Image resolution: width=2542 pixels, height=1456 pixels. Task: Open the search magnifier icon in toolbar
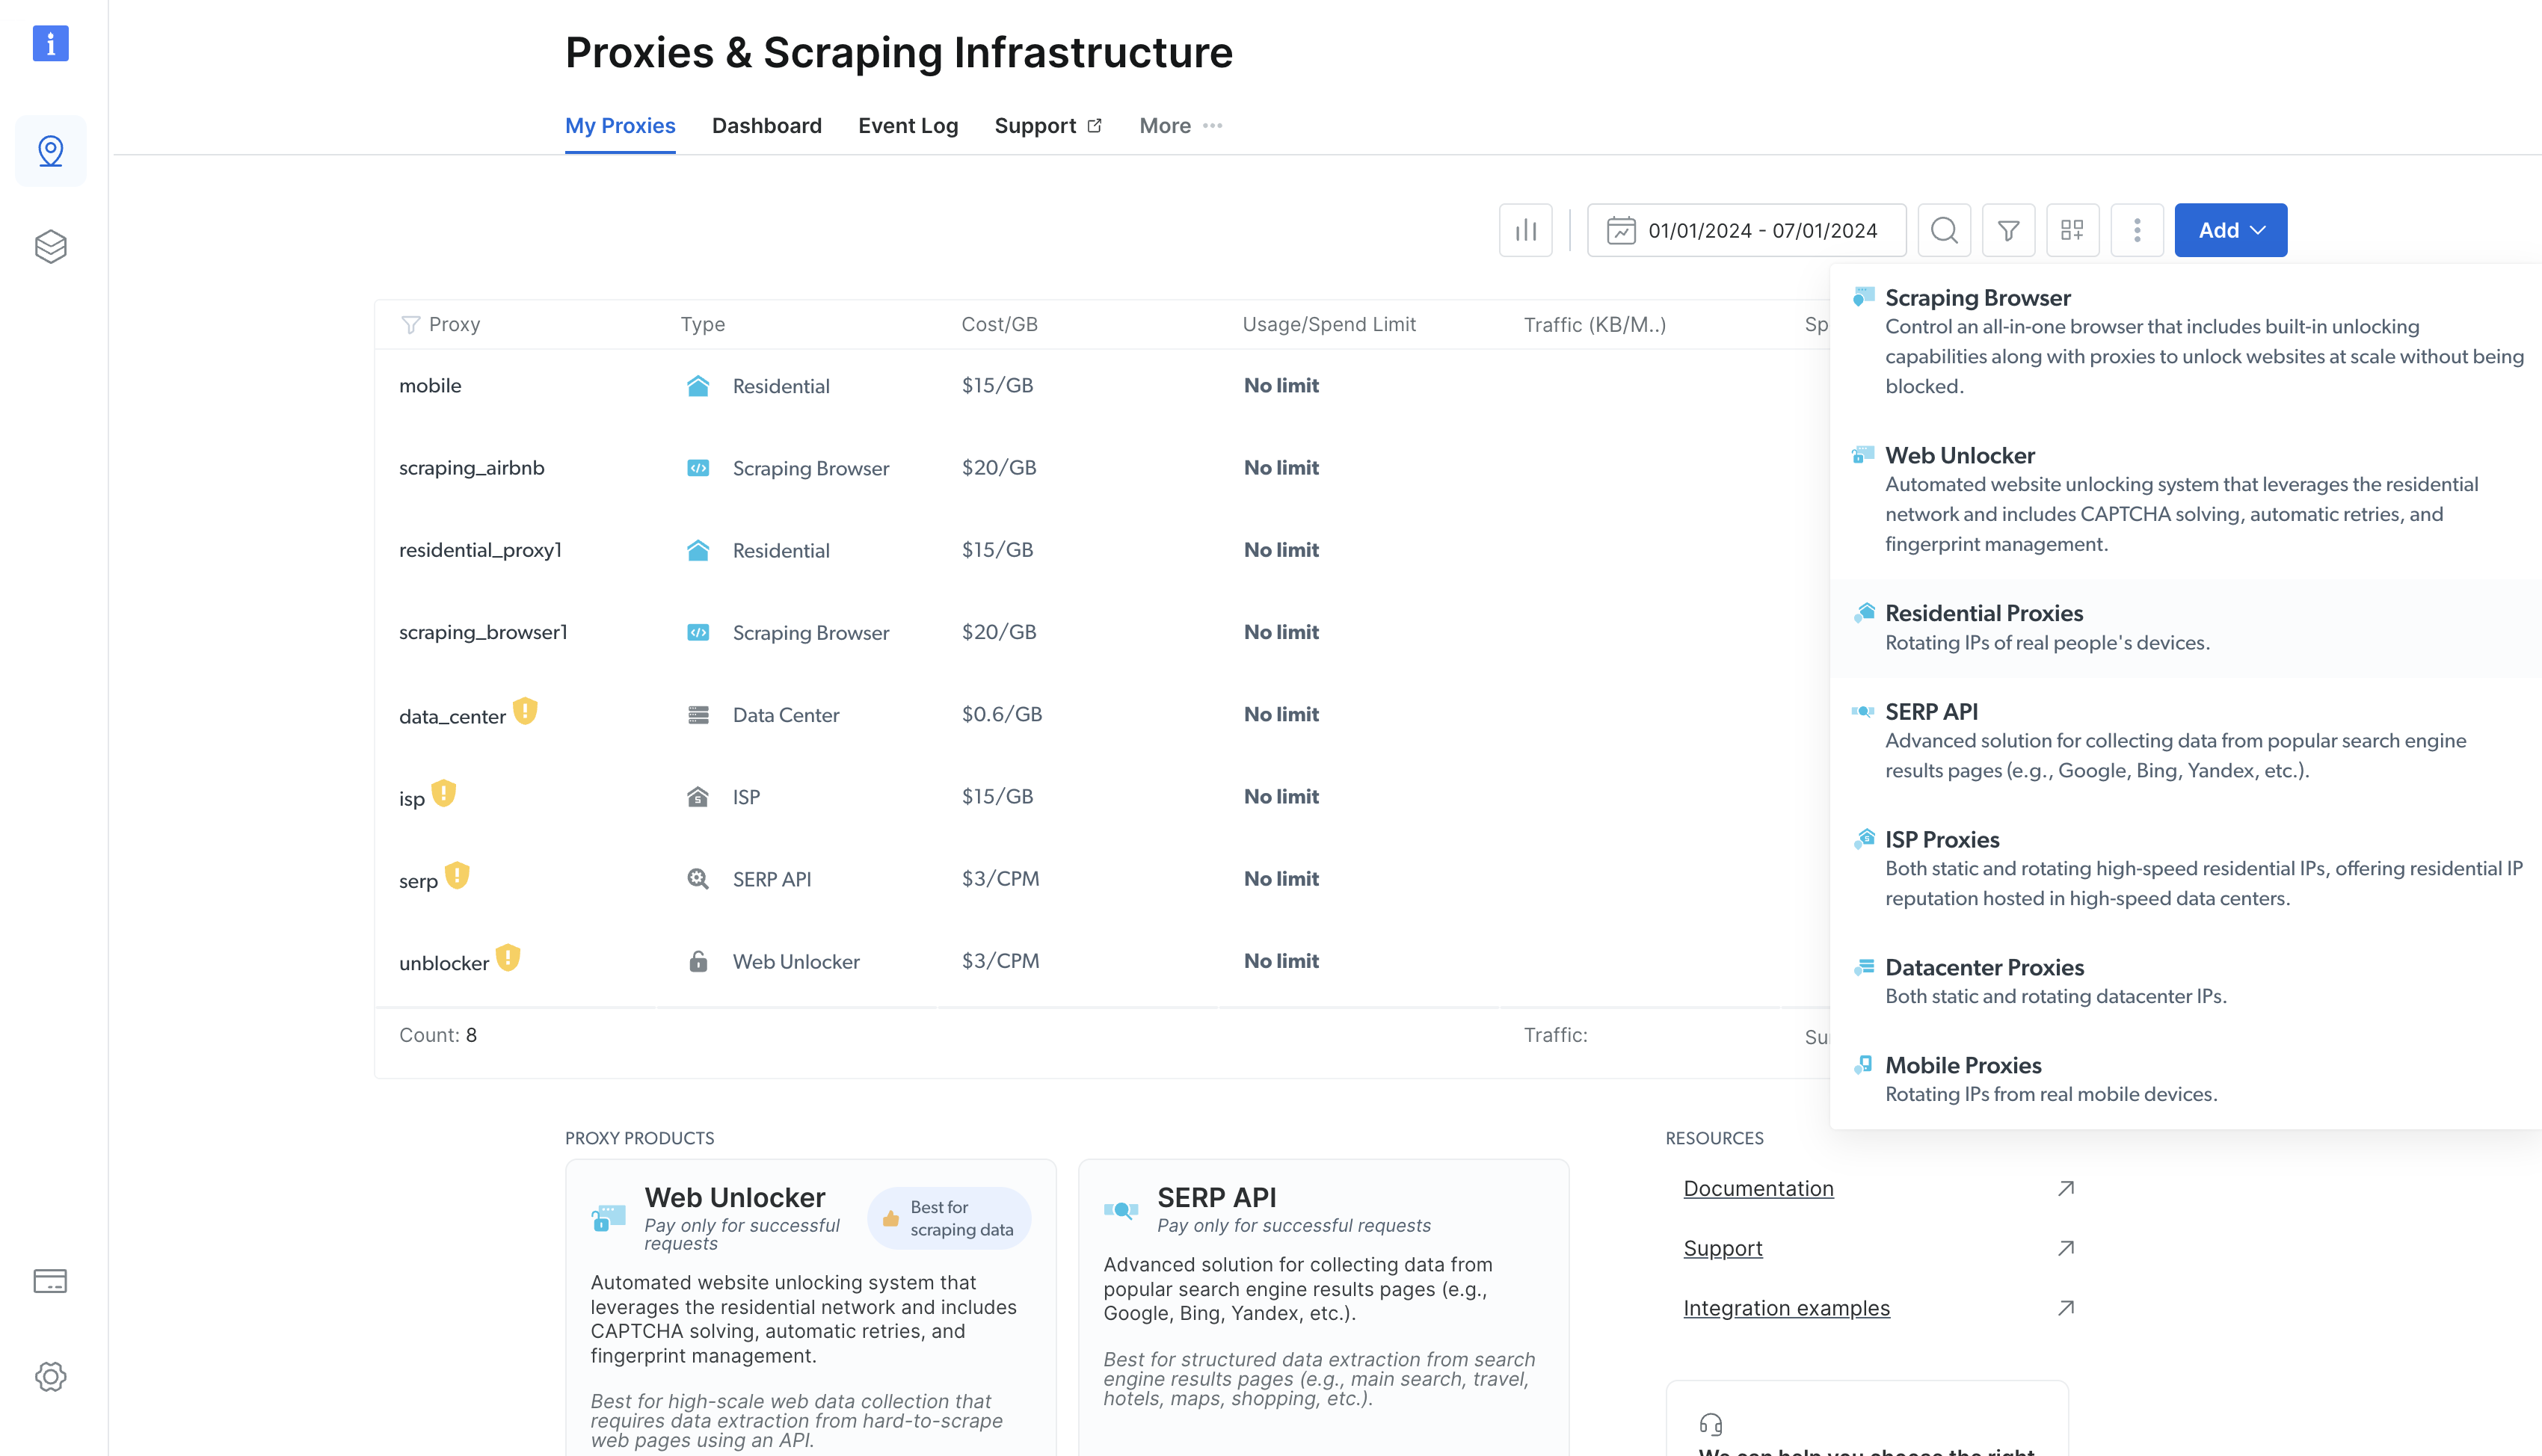click(1943, 230)
